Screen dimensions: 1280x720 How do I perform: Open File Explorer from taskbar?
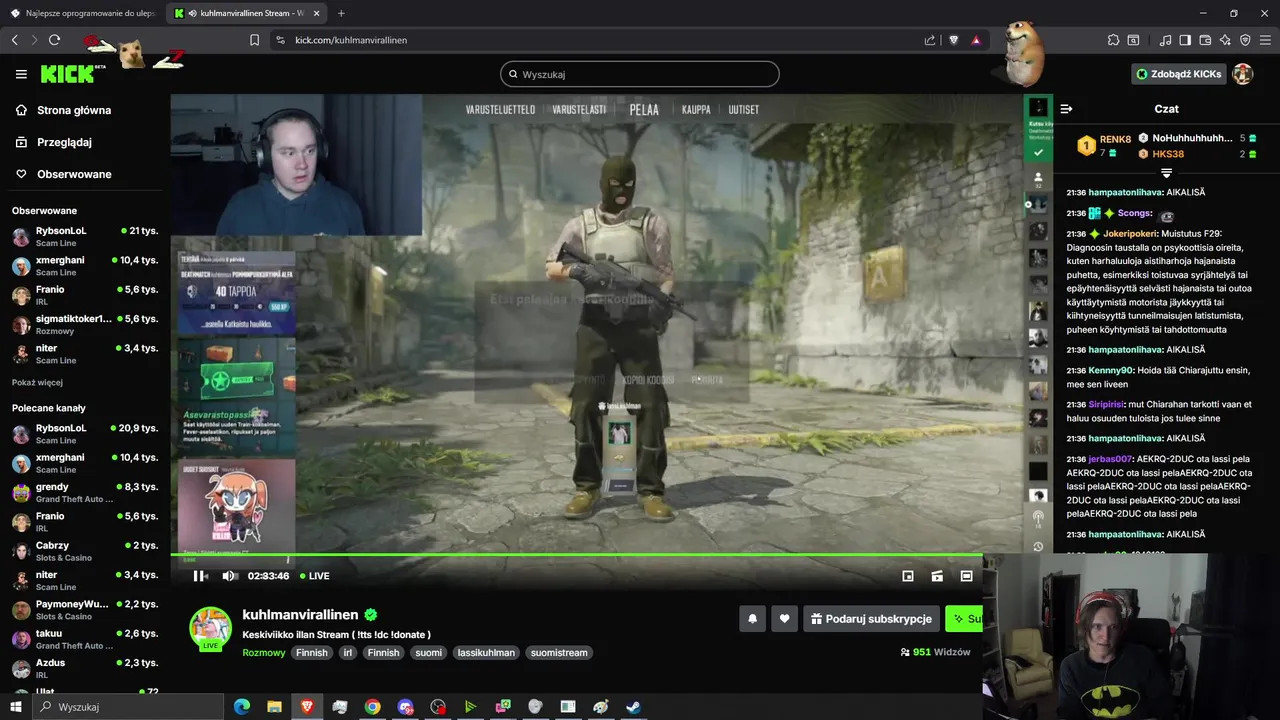[x=274, y=707]
